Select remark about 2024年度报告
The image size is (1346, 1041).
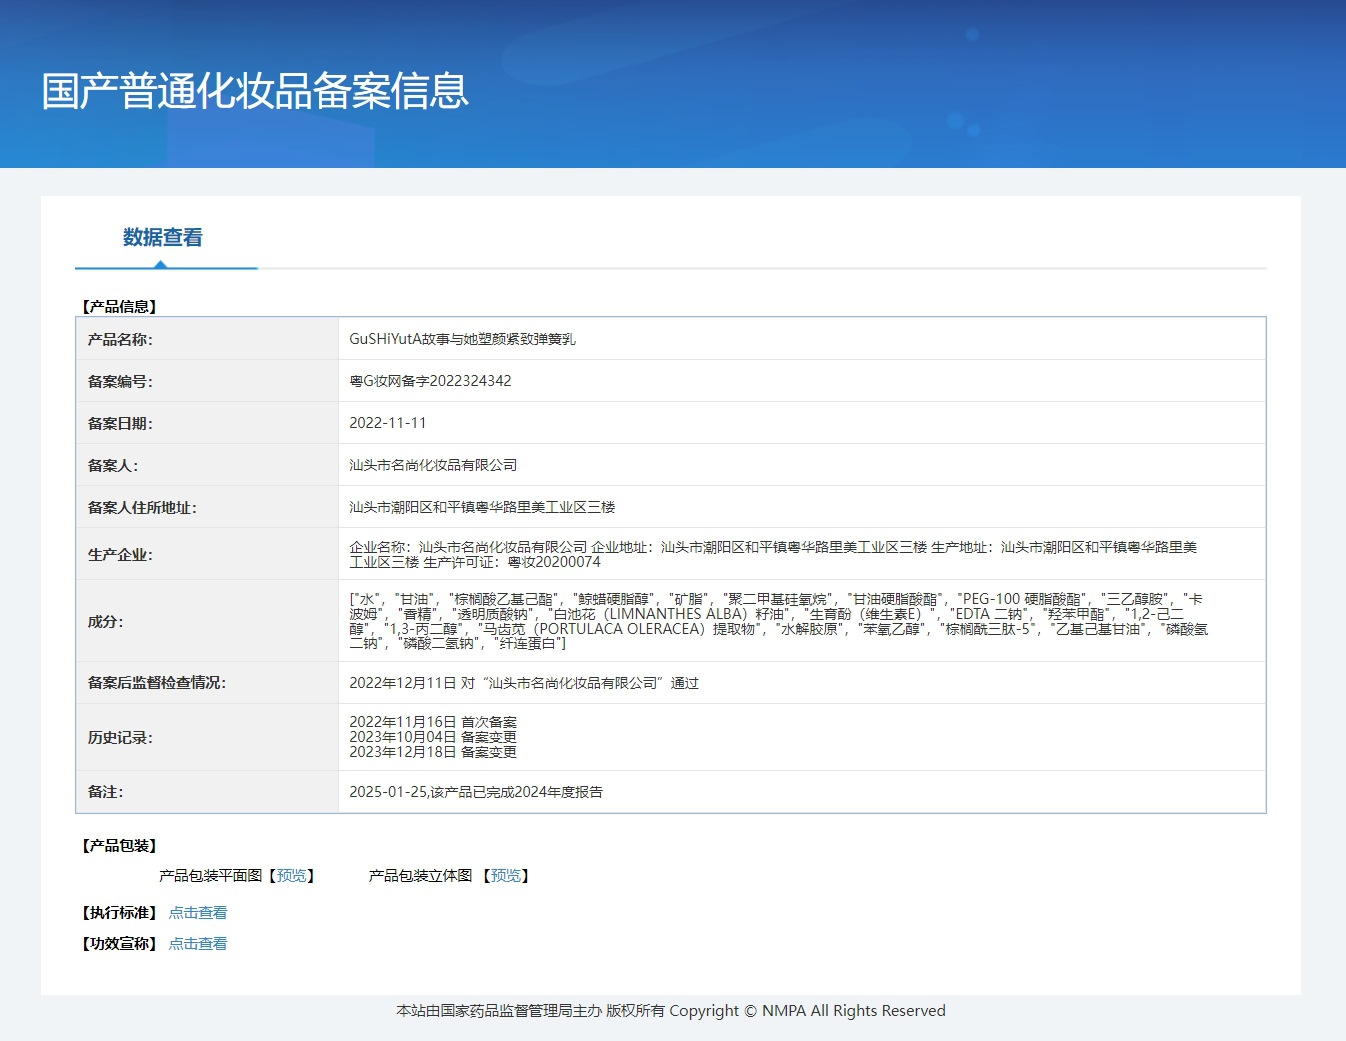tap(476, 792)
